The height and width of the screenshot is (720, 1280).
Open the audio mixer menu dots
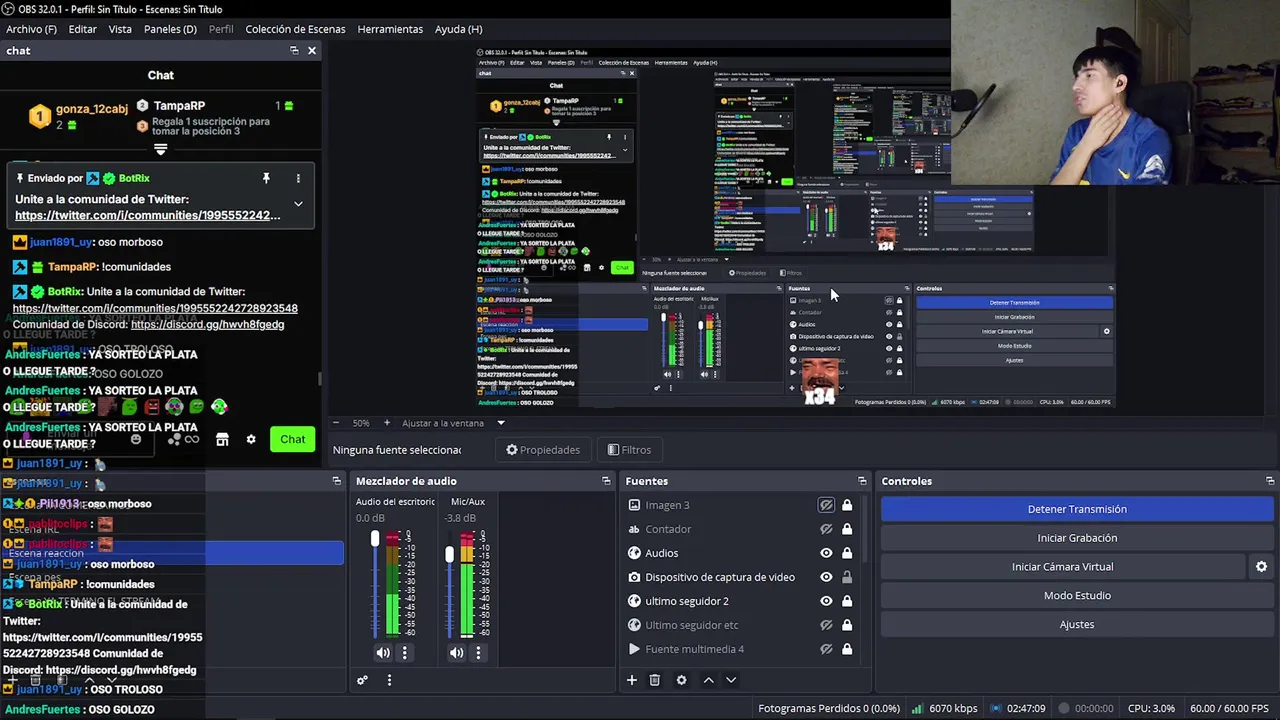point(389,680)
